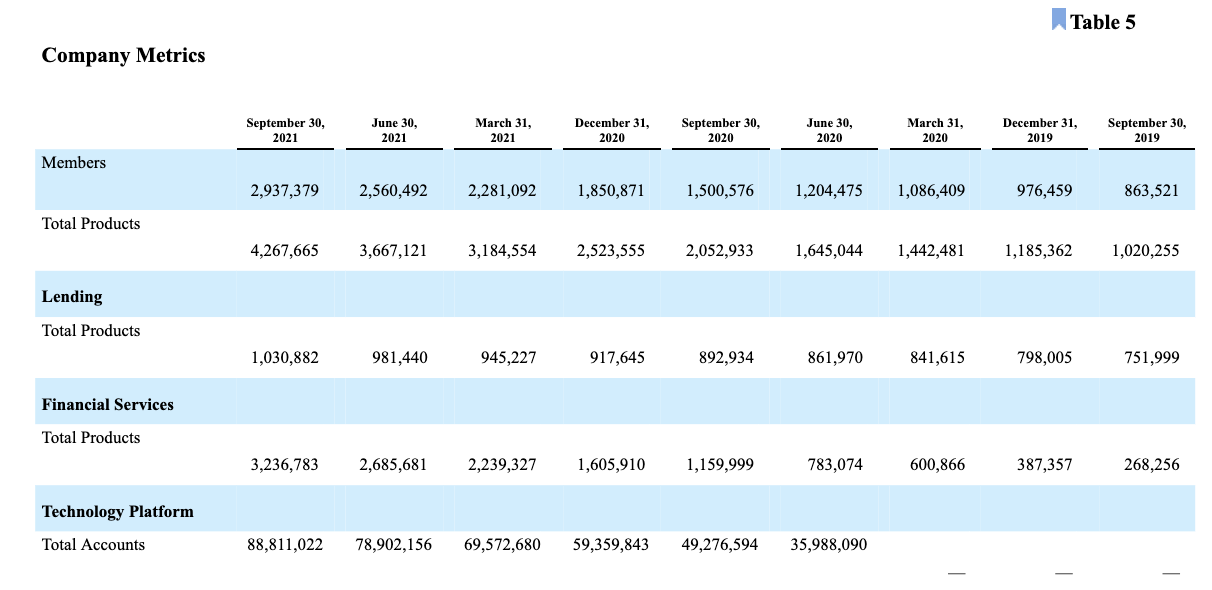Click Members value 863,521
The width and height of the screenshot is (1212, 590).
click(1152, 191)
